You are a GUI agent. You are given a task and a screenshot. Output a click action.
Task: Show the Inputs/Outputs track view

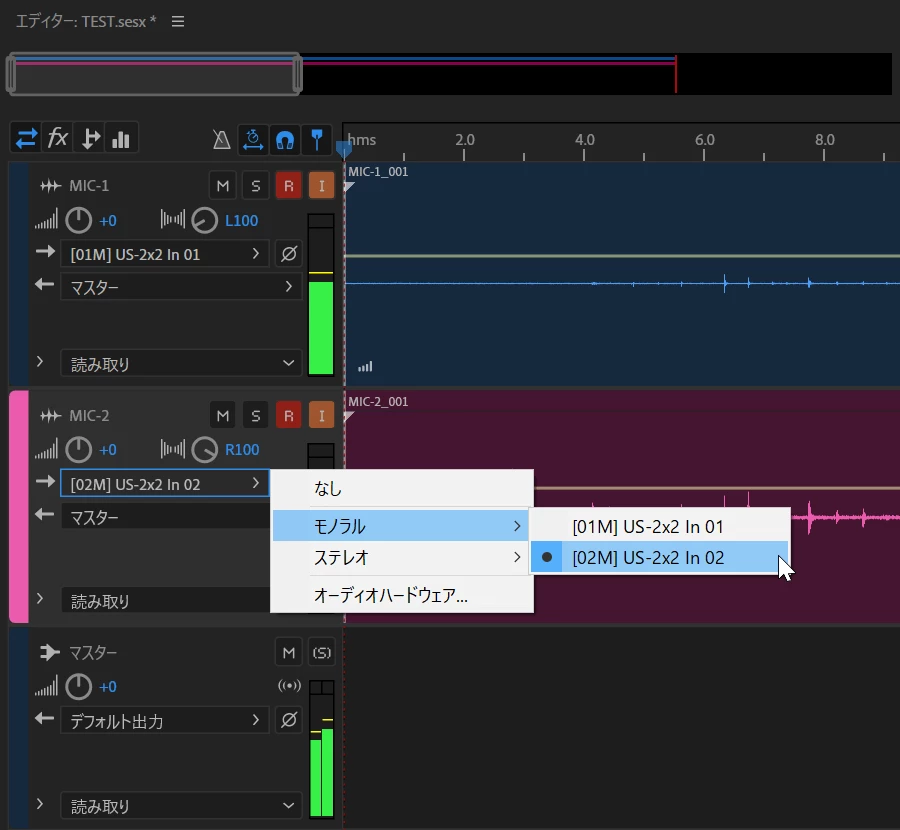tap(26, 138)
